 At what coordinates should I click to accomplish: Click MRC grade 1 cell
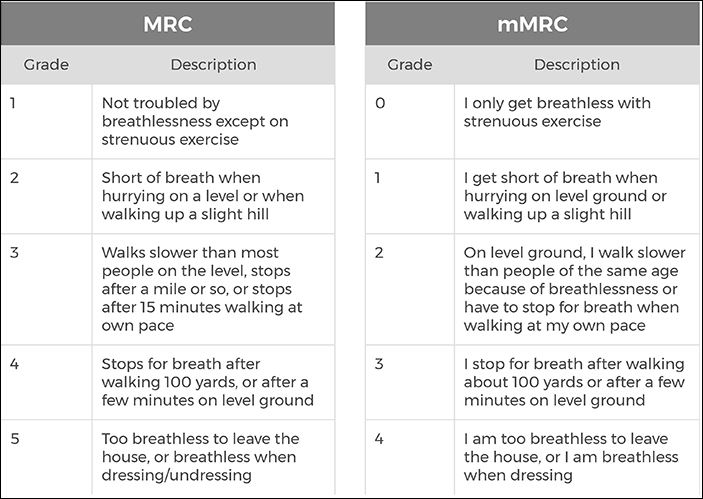tap(15, 103)
